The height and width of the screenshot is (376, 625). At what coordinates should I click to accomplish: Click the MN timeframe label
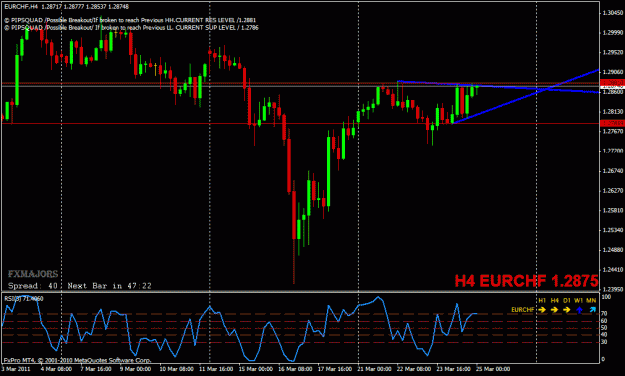coord(592,300)
